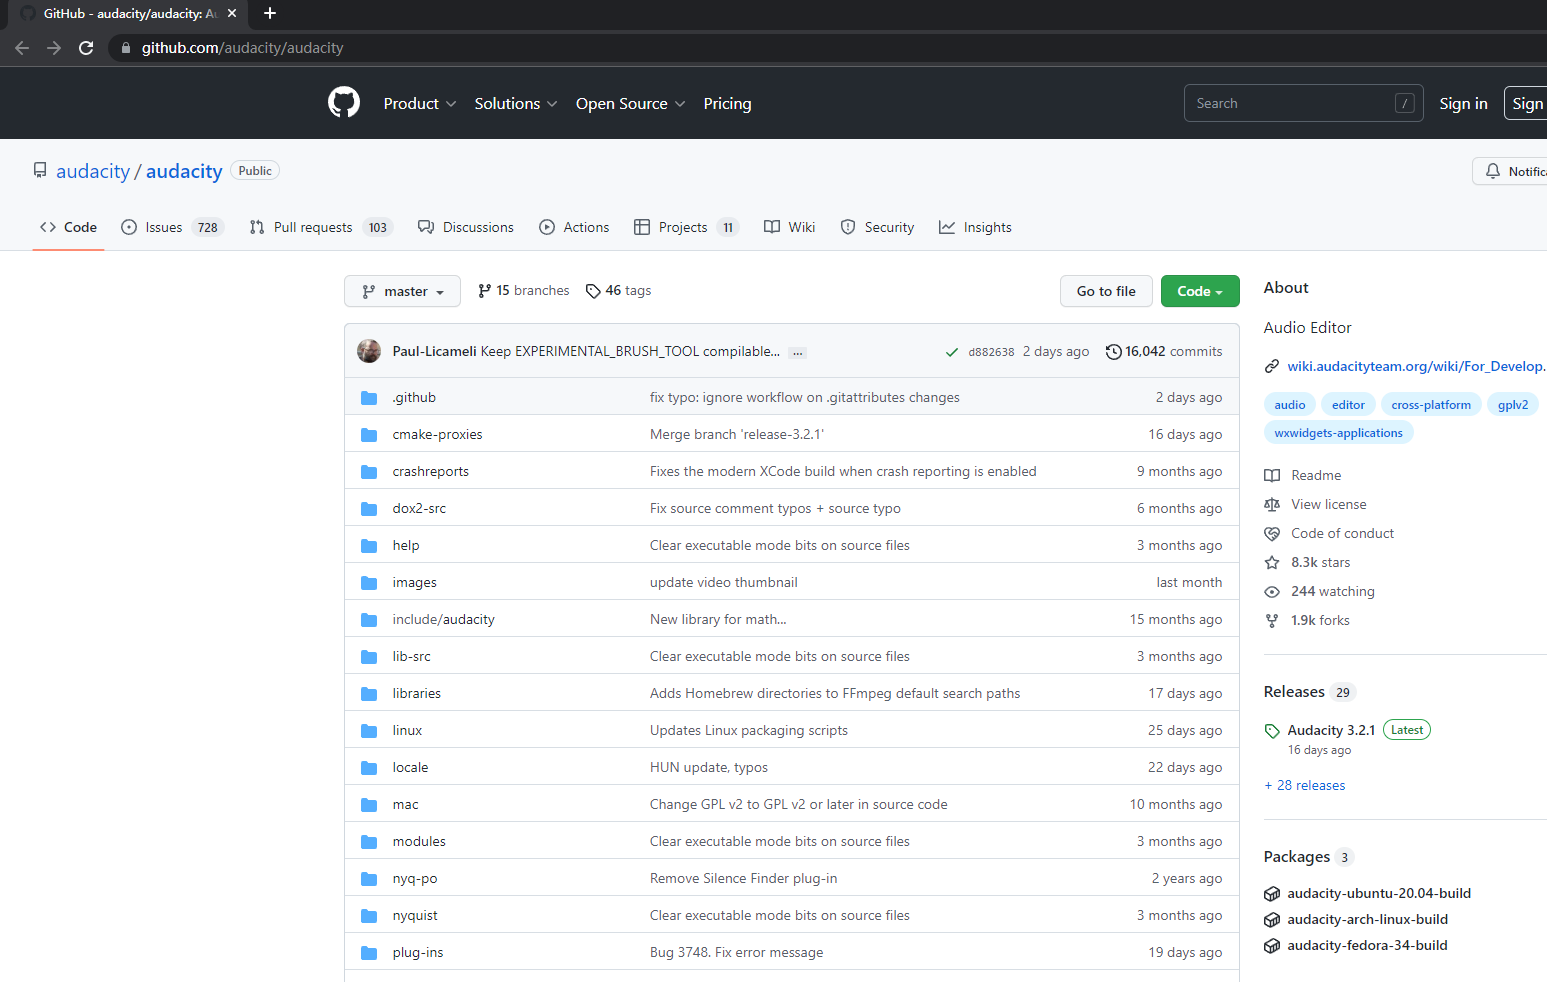The image size is (1547, 982).
Task: Open the + 28 releases link
Action: tap(1305, 786)
